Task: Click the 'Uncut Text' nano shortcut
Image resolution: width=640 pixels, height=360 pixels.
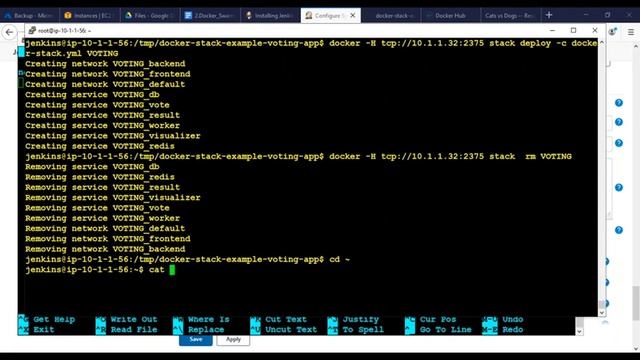Action: [291, 329]
